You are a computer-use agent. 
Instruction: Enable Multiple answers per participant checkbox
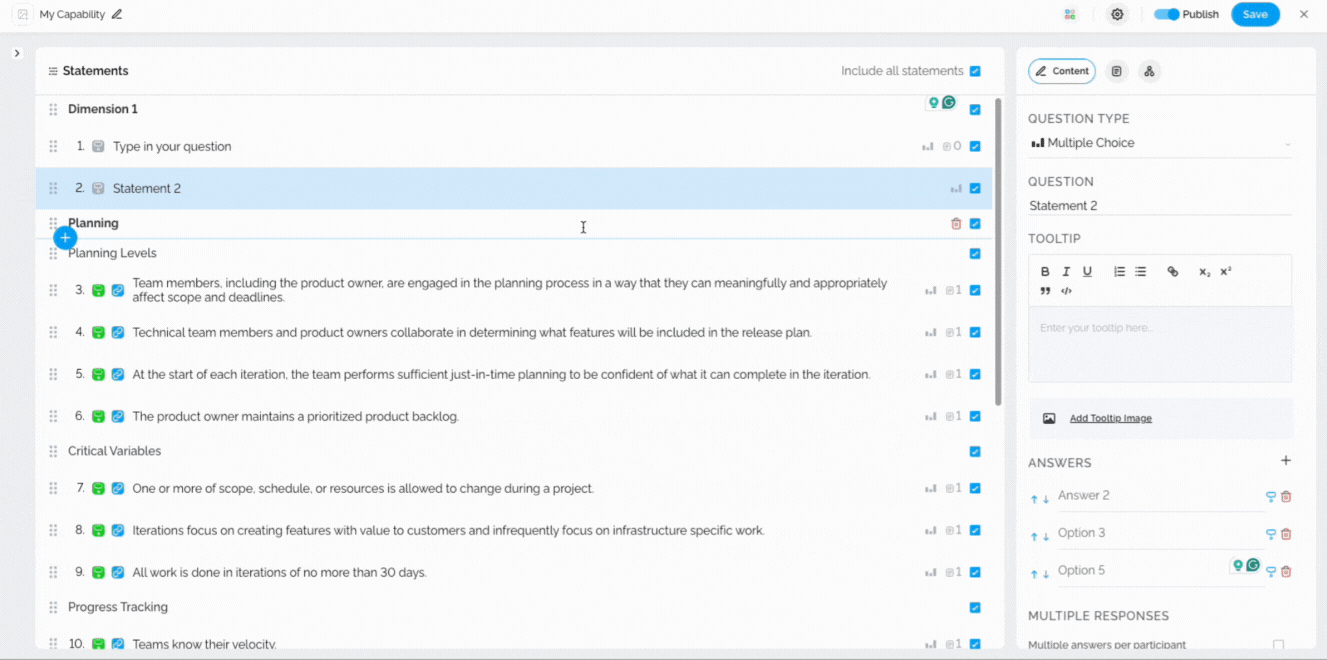(1278, 645)
